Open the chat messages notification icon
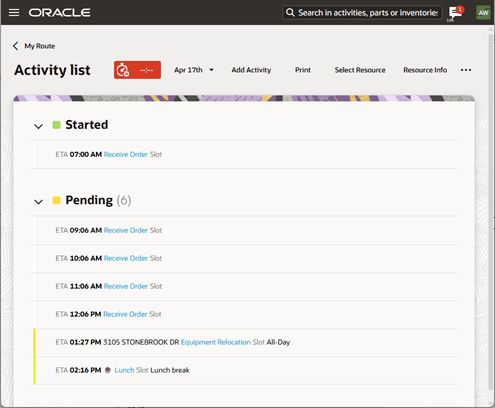495x408 pixels. [456, 13]
